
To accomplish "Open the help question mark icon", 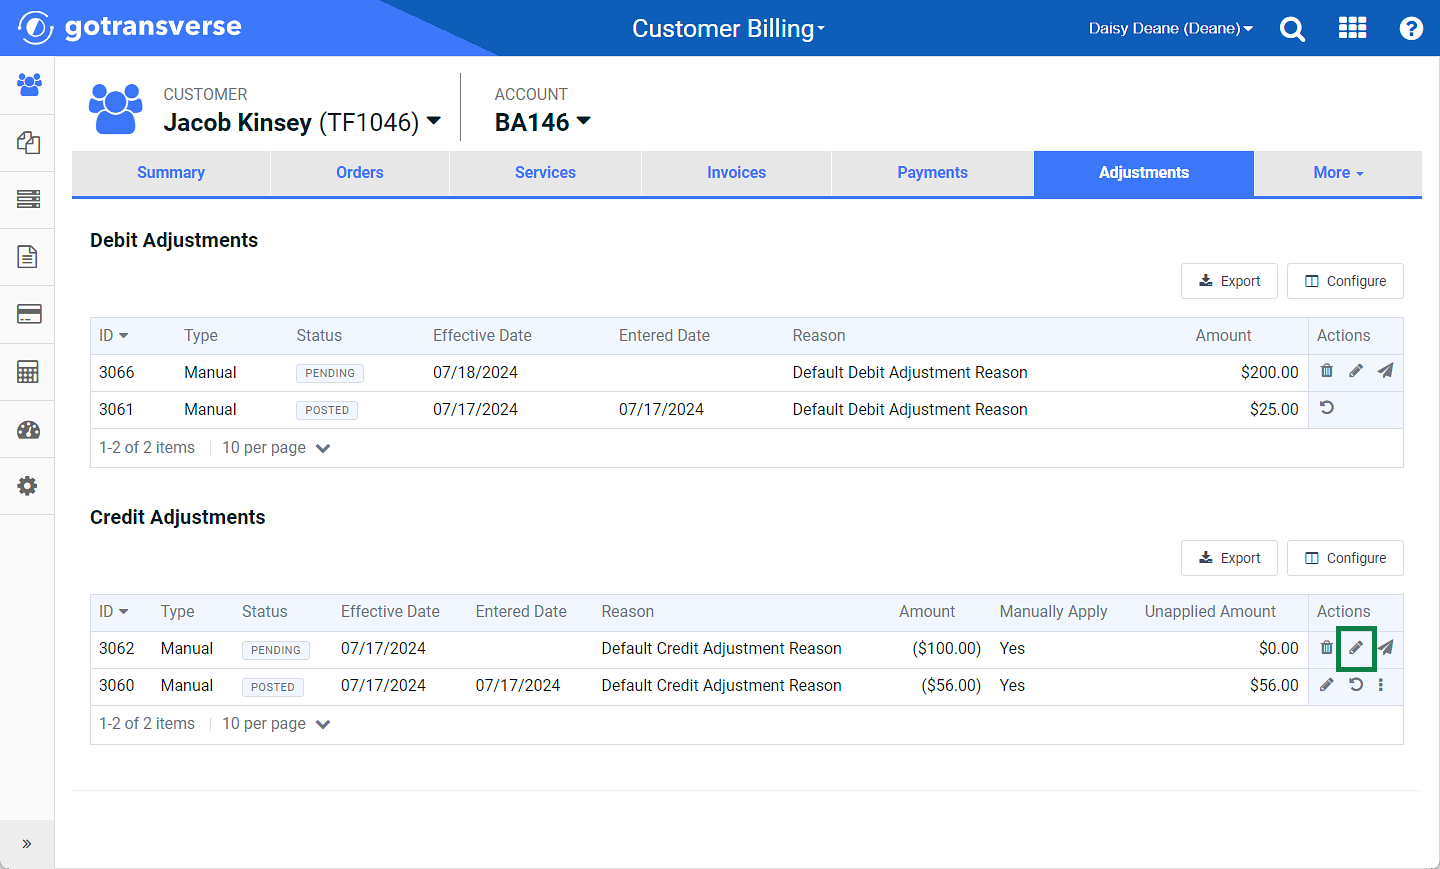I will pos(1411,29).
